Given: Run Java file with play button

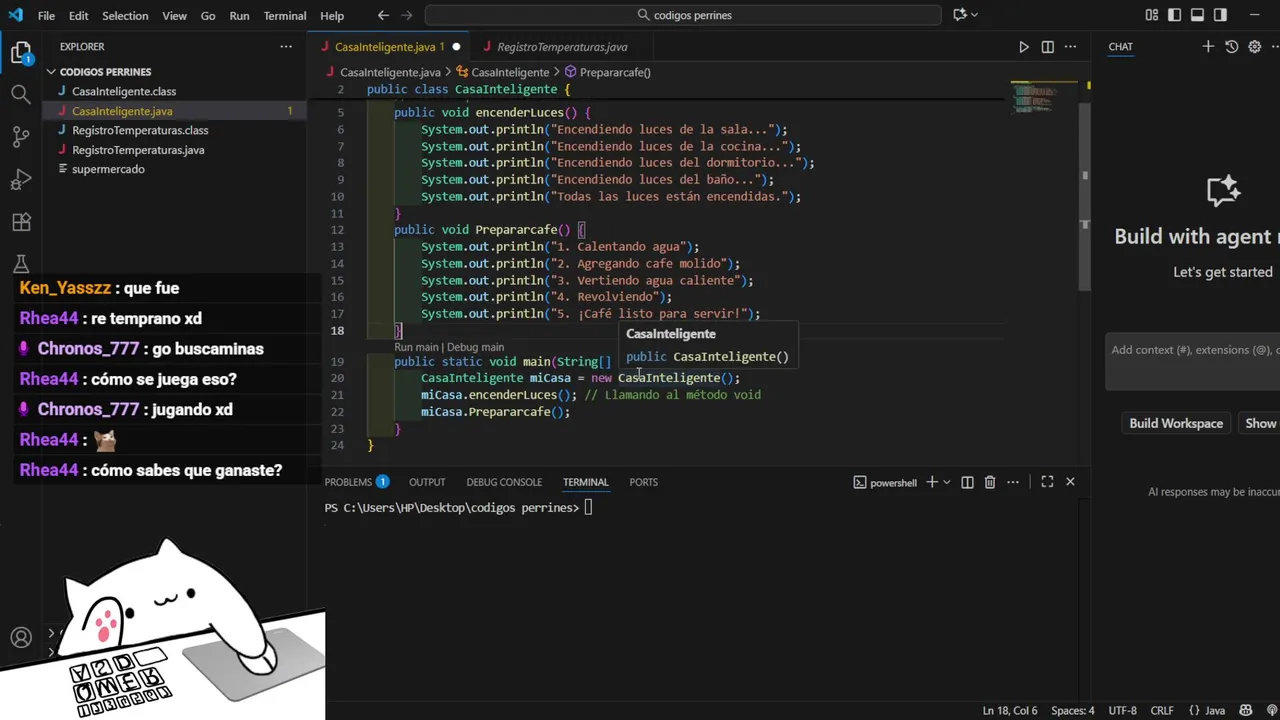Looking at the screenshot, I should [x=1023, y=47].
